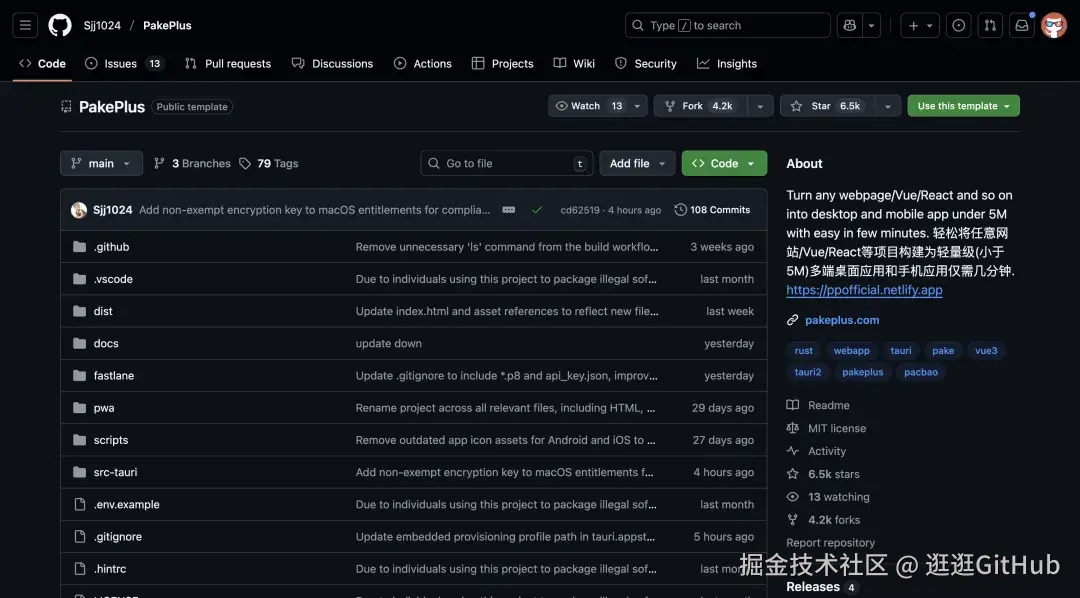Screen dimensions: 1080x598
Task: Open the .hintrc file
Action: coord(110,569)
